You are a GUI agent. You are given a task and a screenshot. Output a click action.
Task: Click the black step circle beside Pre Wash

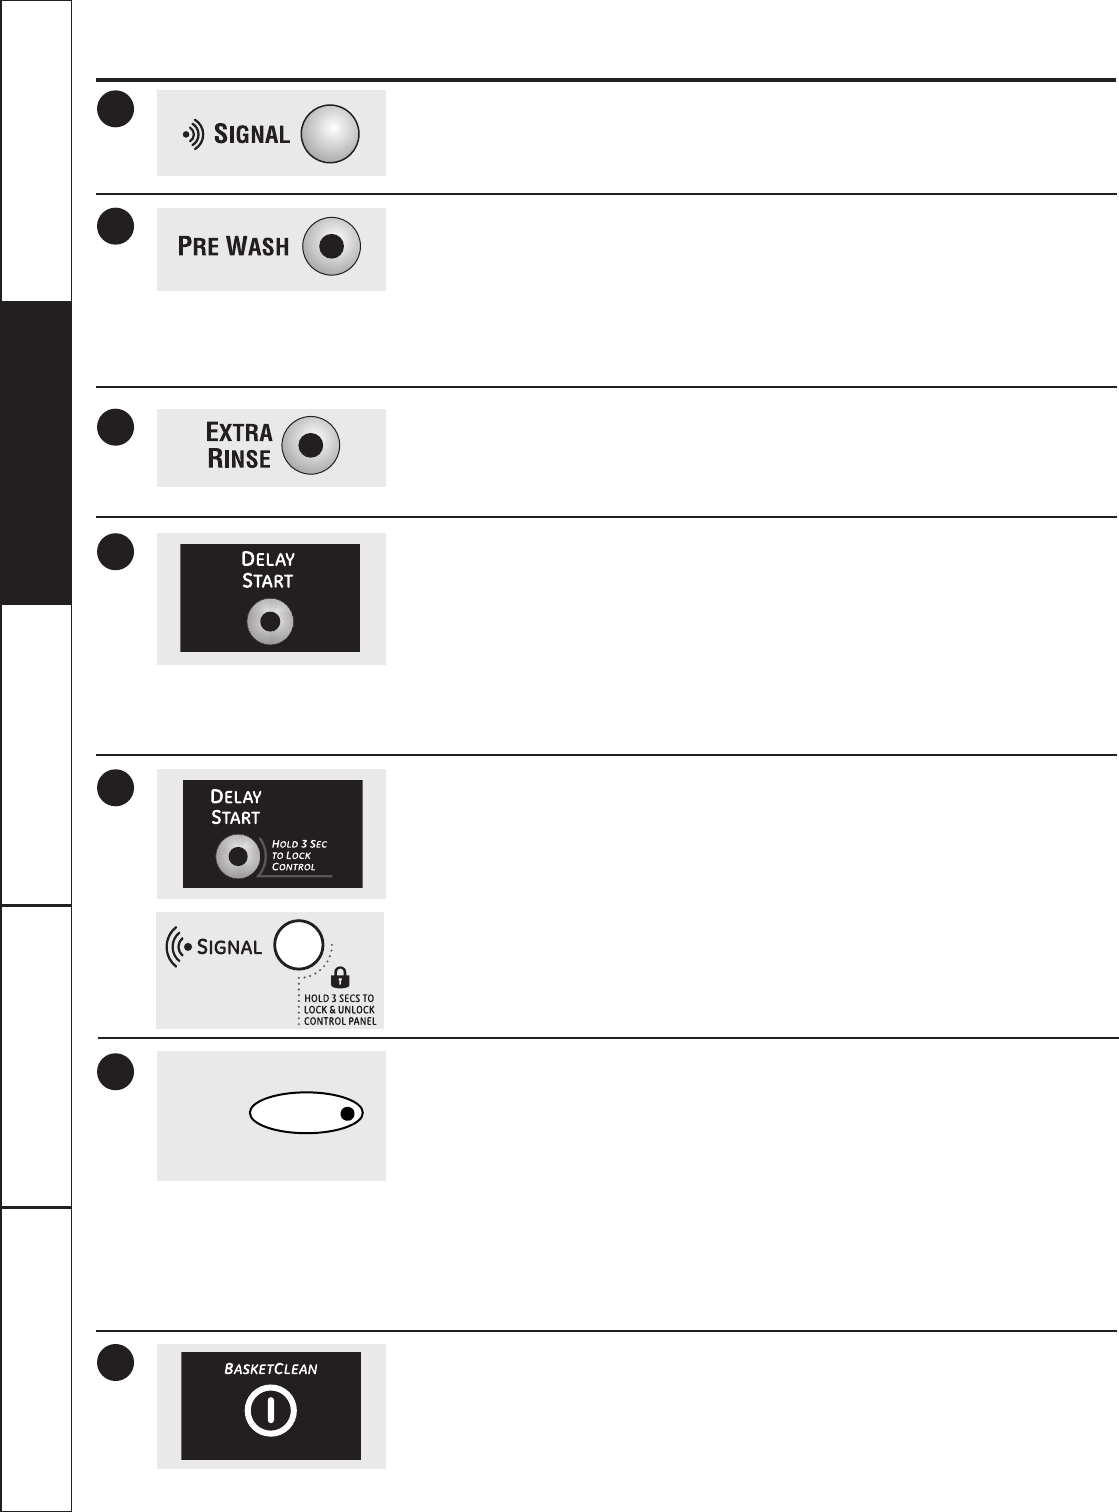coord(116,226)
